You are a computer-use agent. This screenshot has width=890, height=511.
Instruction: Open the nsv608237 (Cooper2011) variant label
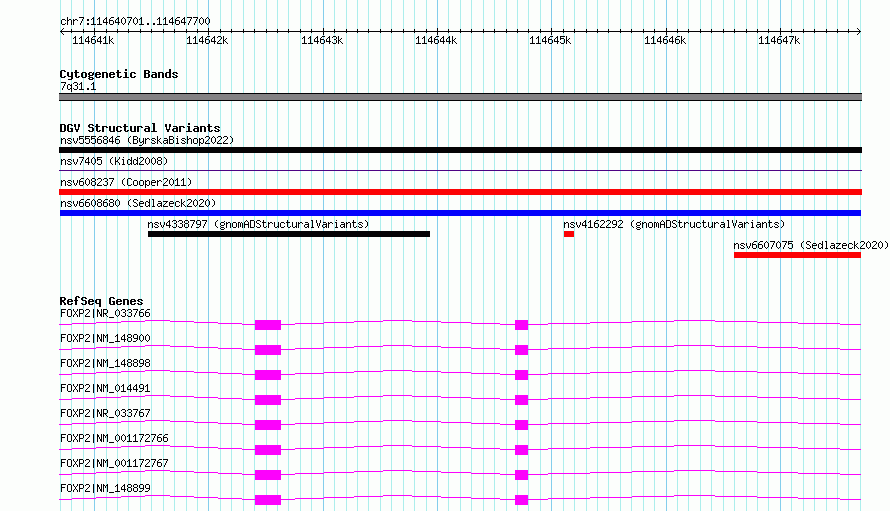coord(126,182)
